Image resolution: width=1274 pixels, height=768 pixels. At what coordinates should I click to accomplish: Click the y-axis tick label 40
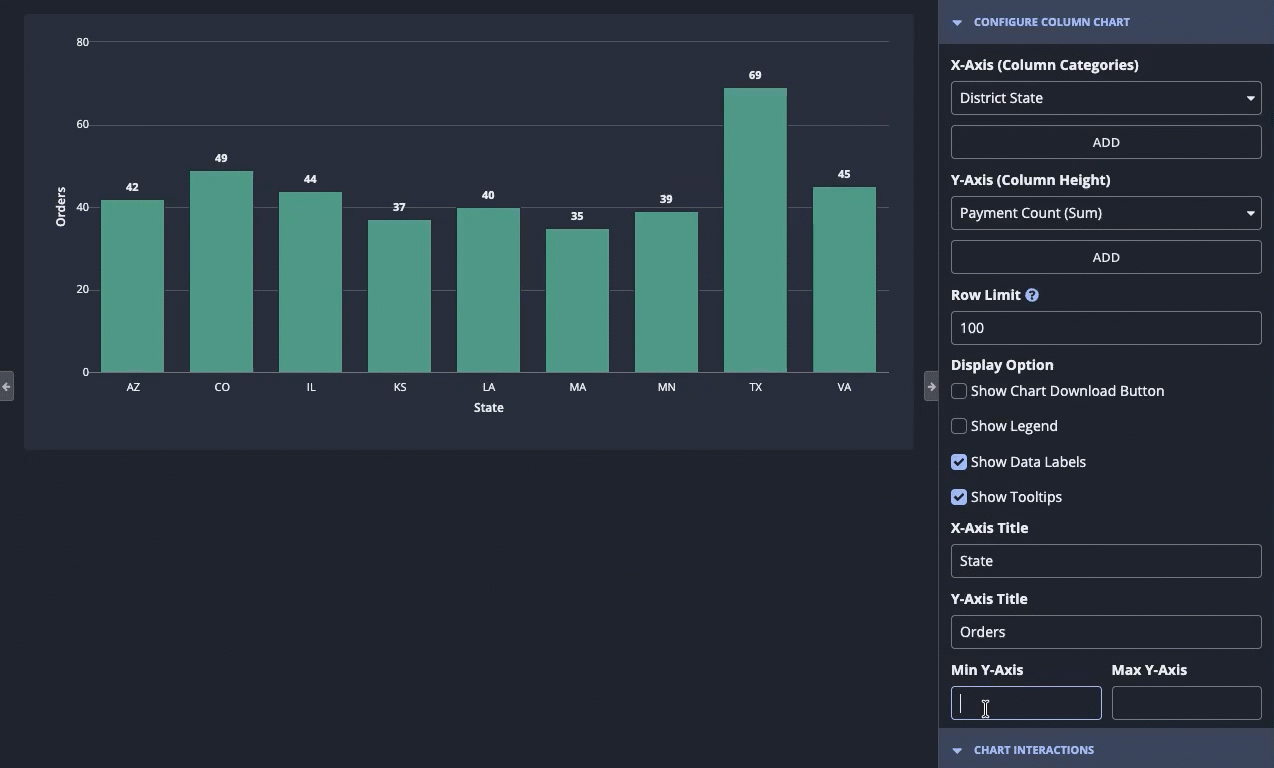point(82,207)
